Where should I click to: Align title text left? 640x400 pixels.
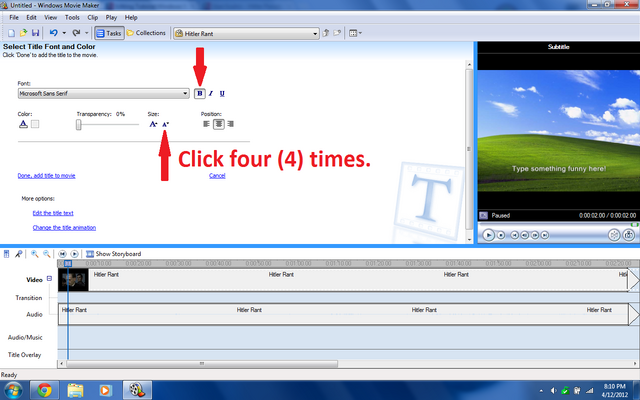(x=207, y=124)
